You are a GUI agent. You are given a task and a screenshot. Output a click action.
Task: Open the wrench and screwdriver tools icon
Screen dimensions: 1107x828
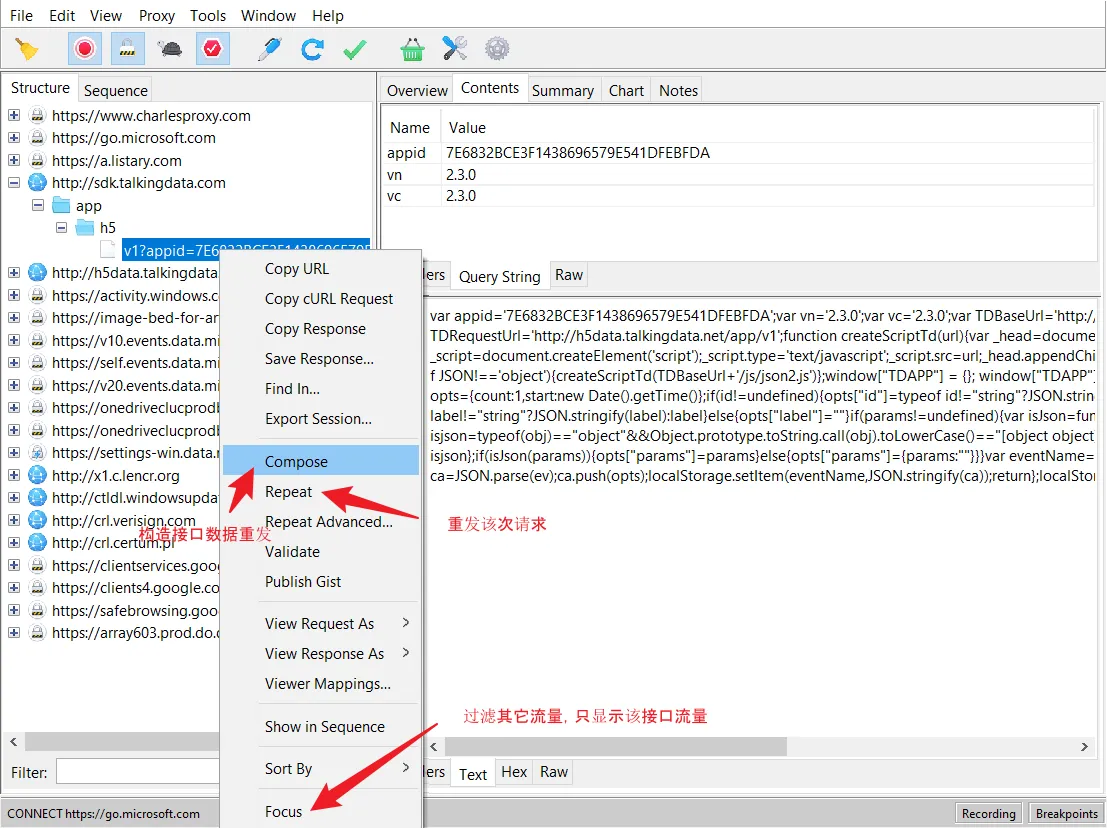[x=455, y=48]
